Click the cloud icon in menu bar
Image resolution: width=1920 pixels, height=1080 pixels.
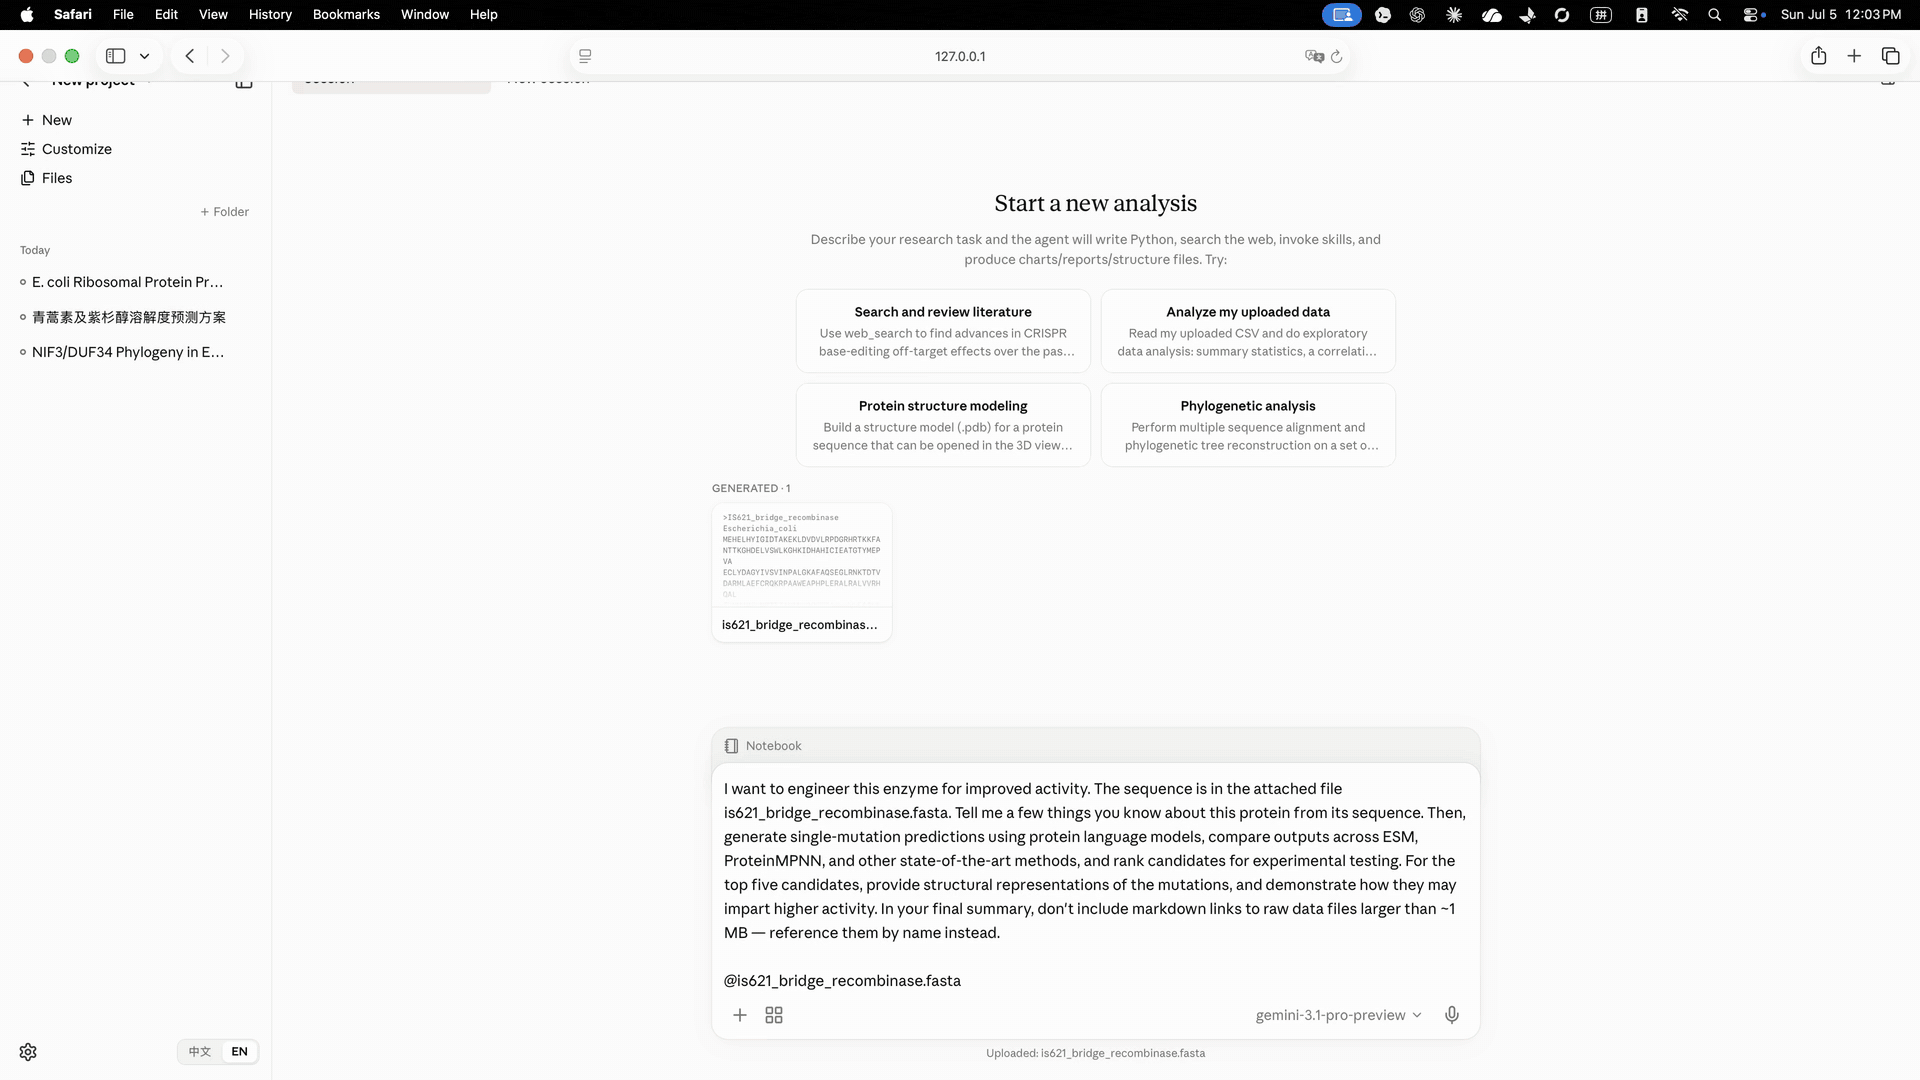pyautogui.click(x=1492, y=15)
